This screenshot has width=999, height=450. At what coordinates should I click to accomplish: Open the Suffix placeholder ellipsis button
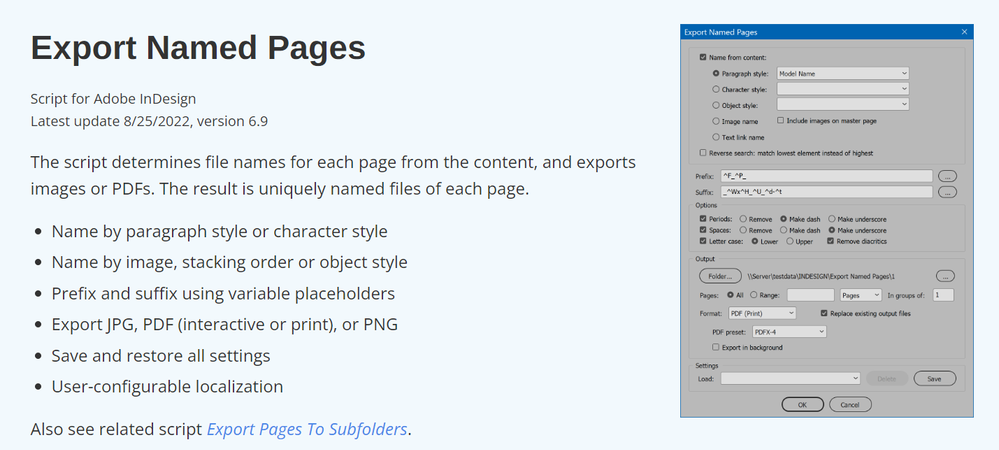(947, 191)
